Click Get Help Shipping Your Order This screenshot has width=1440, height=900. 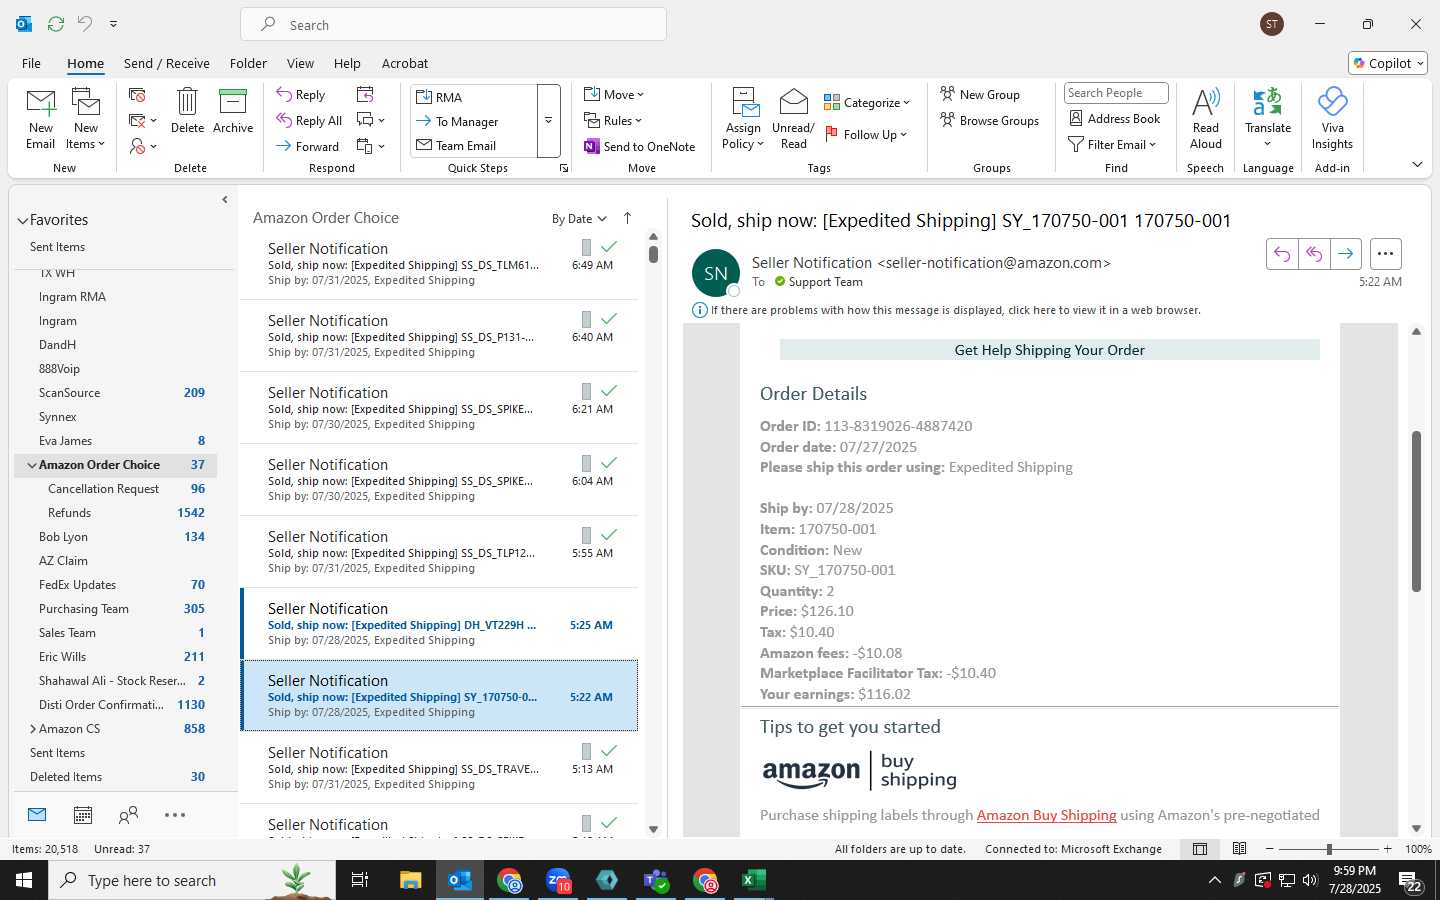point(1049,350)
